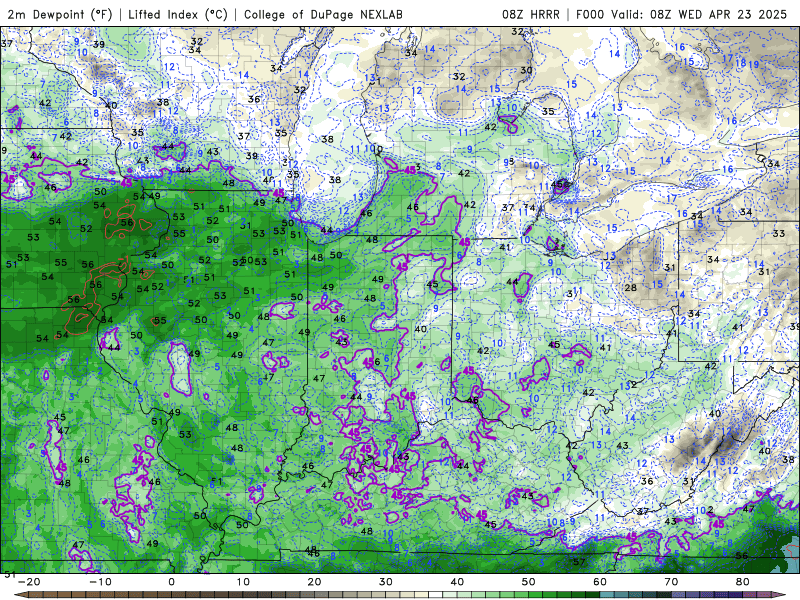
Task: Click the '-20' color scale label
Action: (29, 582)
